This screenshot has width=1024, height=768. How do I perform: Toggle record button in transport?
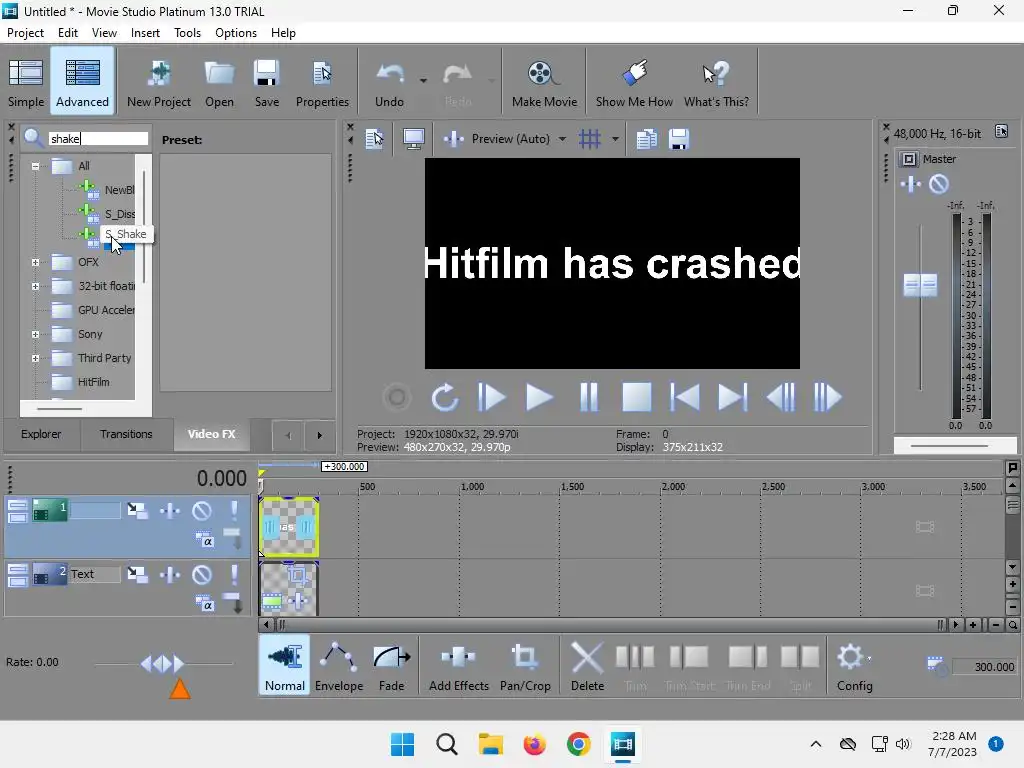[x=396, y=398]
